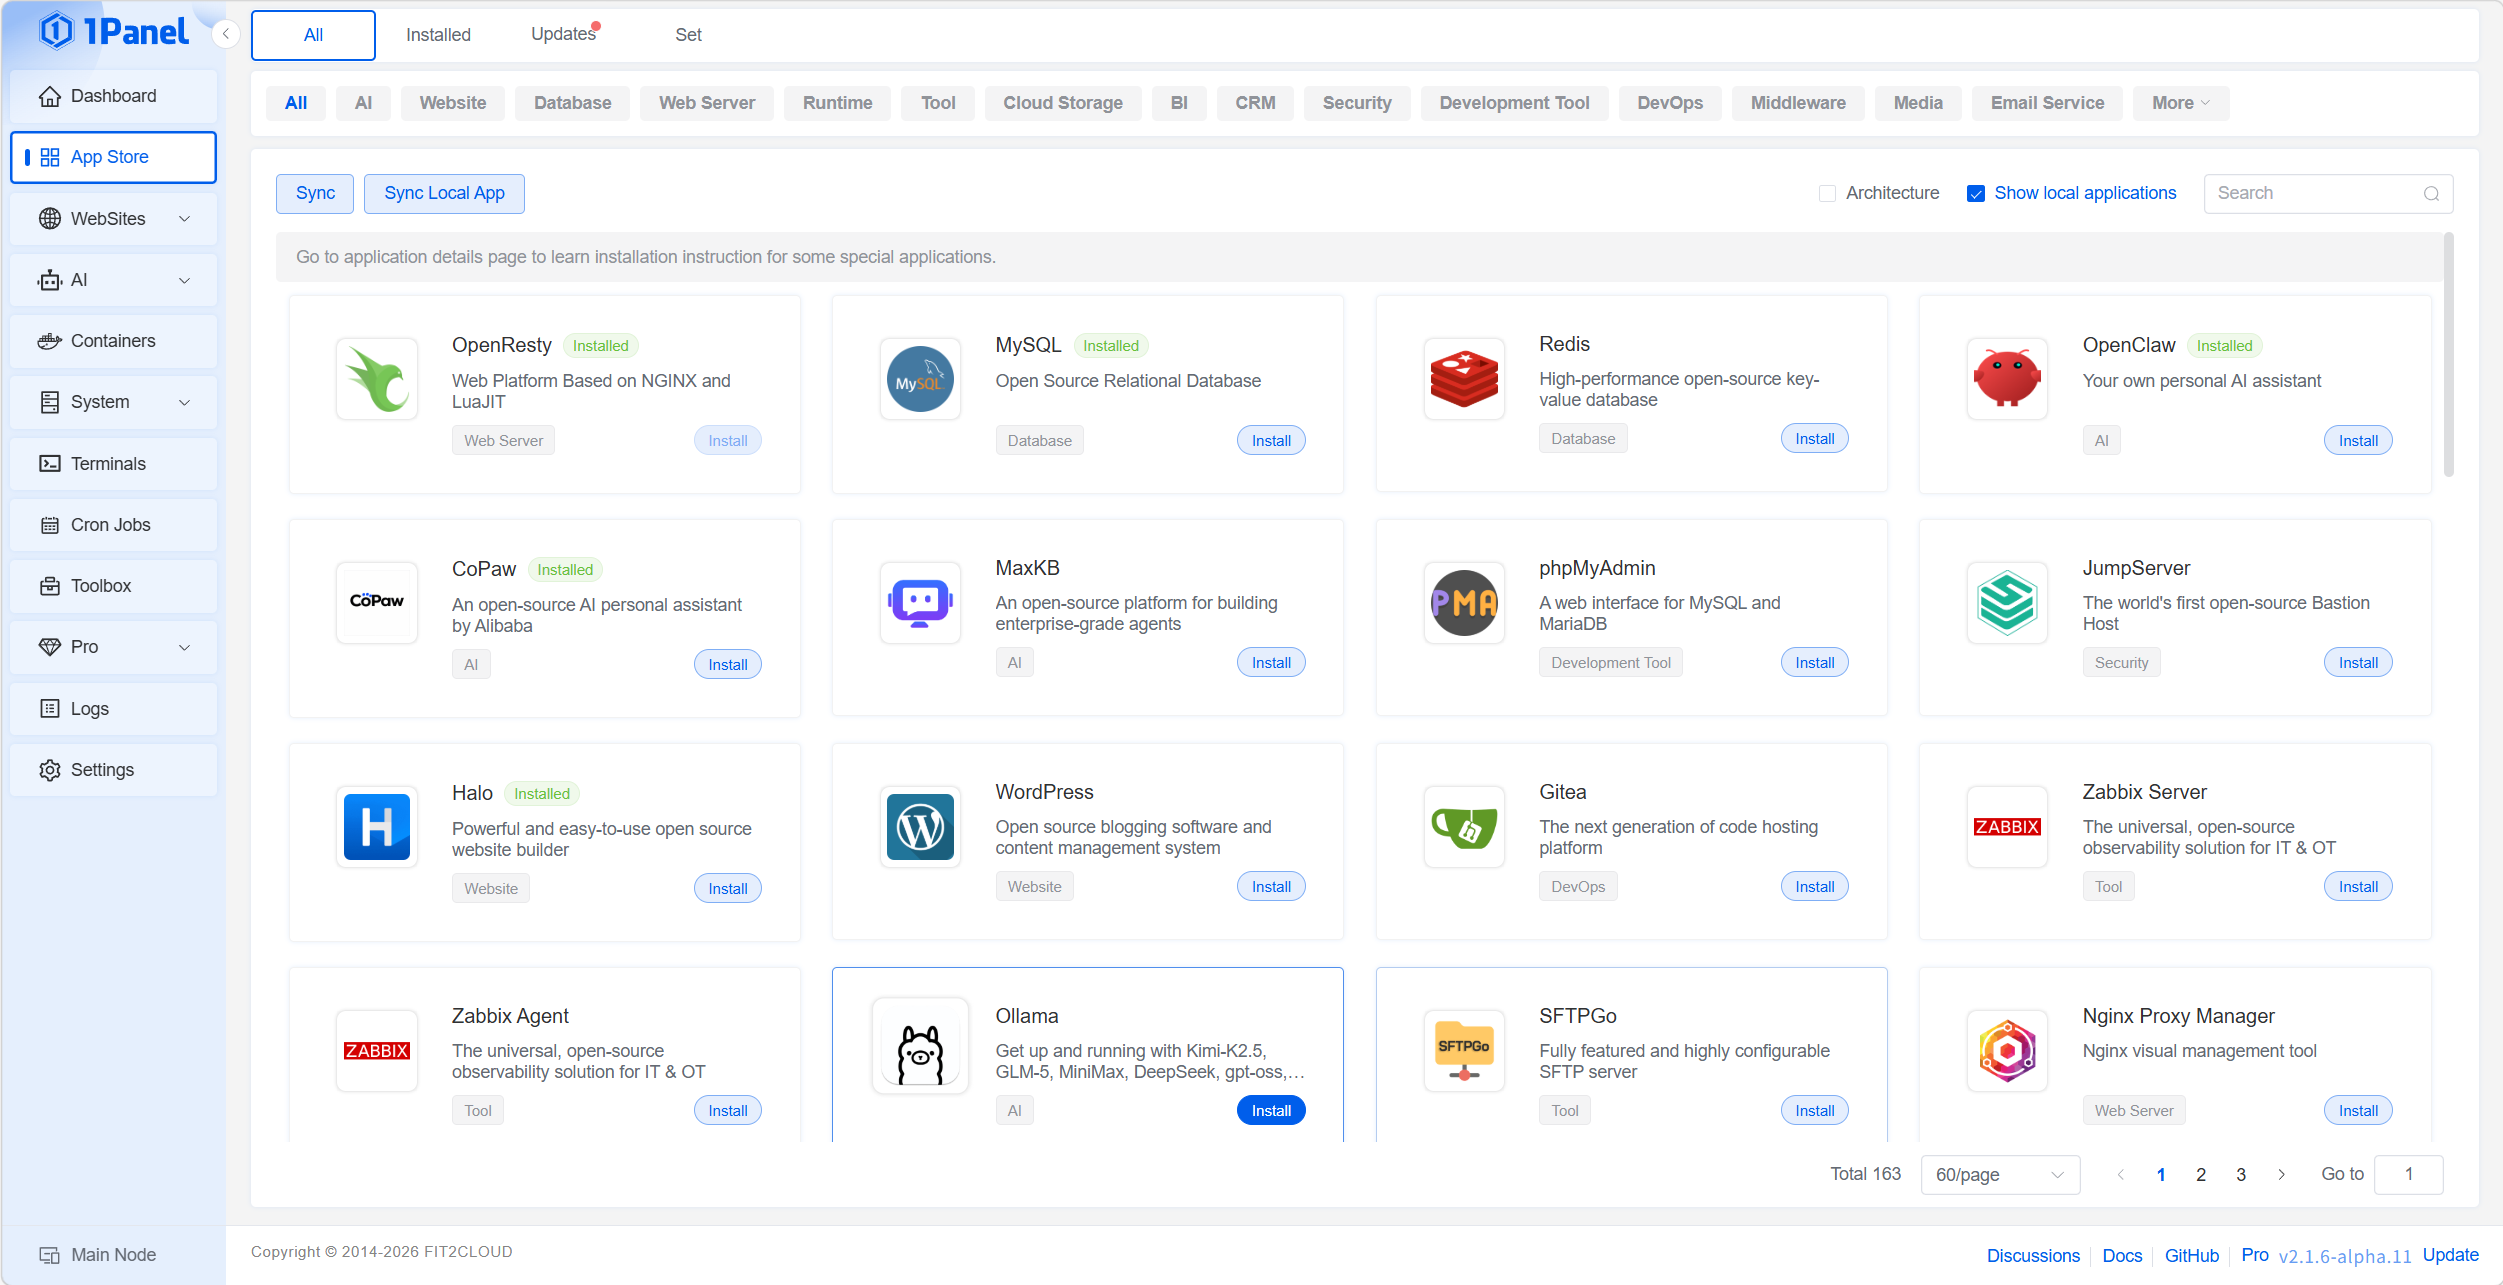The height and width of the screenshot is (1285, 2503).
Task: Click Sync Local App button
Action: point(444,193)
